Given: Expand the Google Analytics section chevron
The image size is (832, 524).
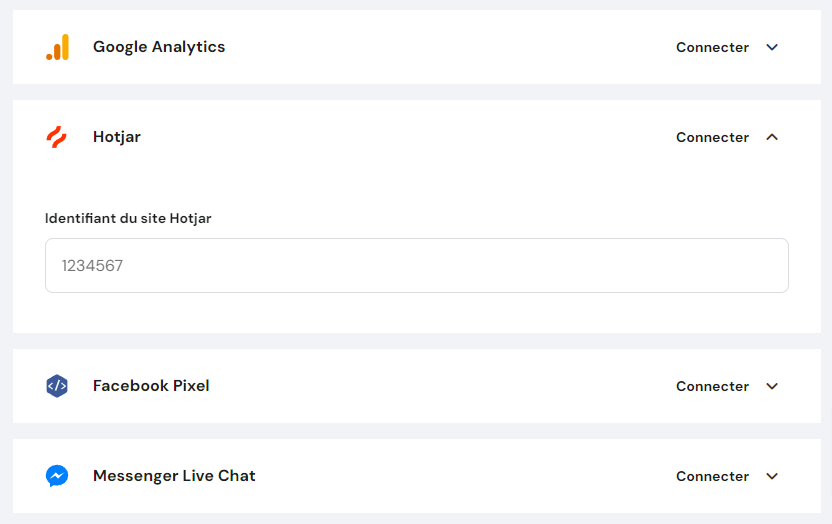Looking at the screenshot, I should click(772, 47).
